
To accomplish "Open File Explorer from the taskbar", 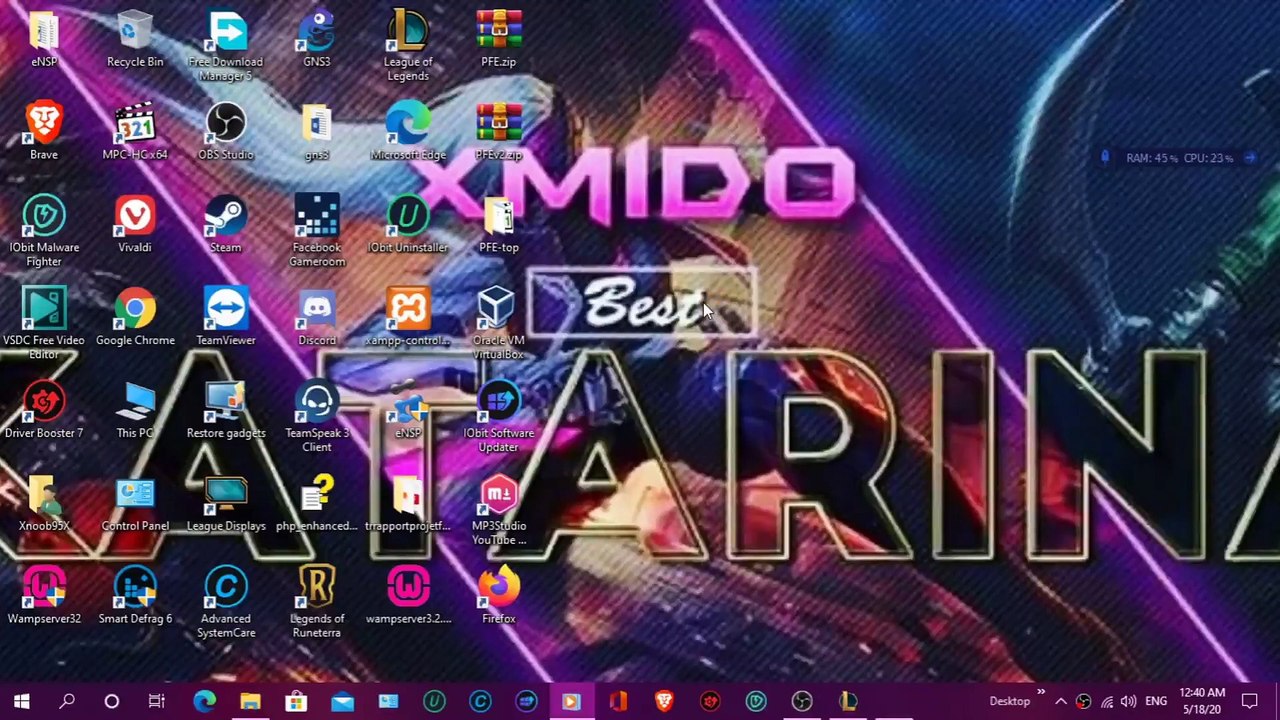I will (x=250, y=701).
